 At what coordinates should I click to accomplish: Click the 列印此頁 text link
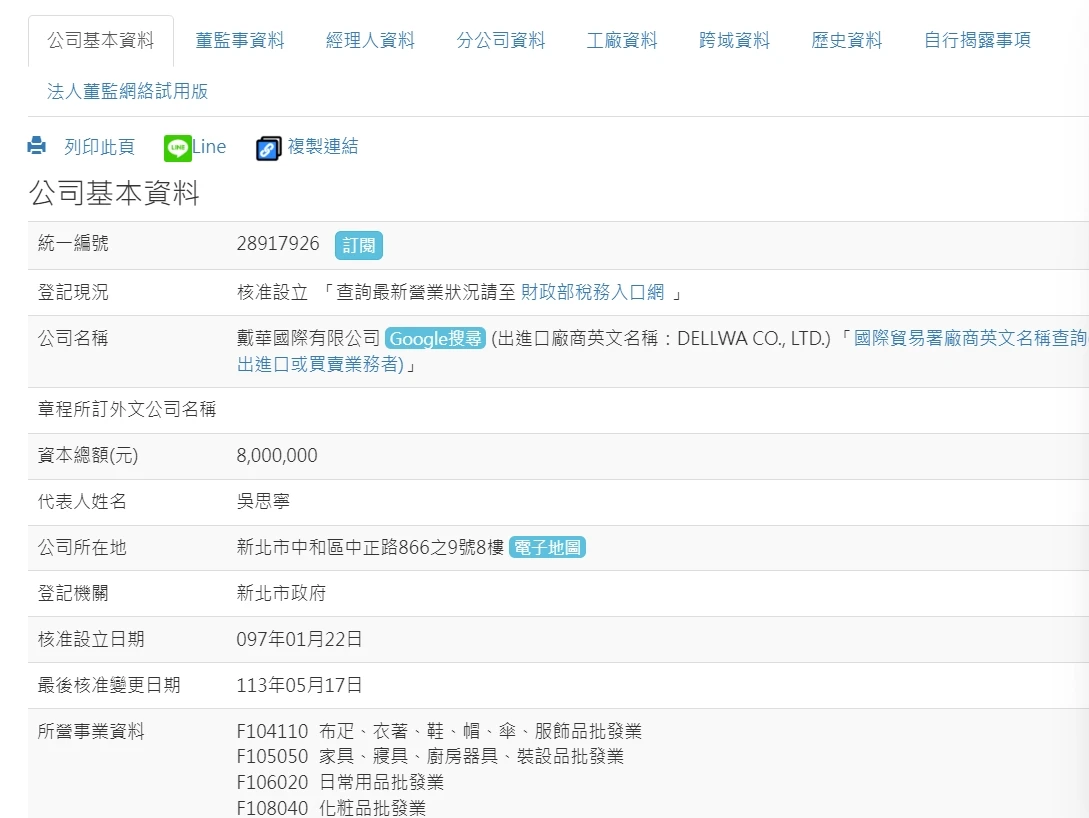coord(99,147)
